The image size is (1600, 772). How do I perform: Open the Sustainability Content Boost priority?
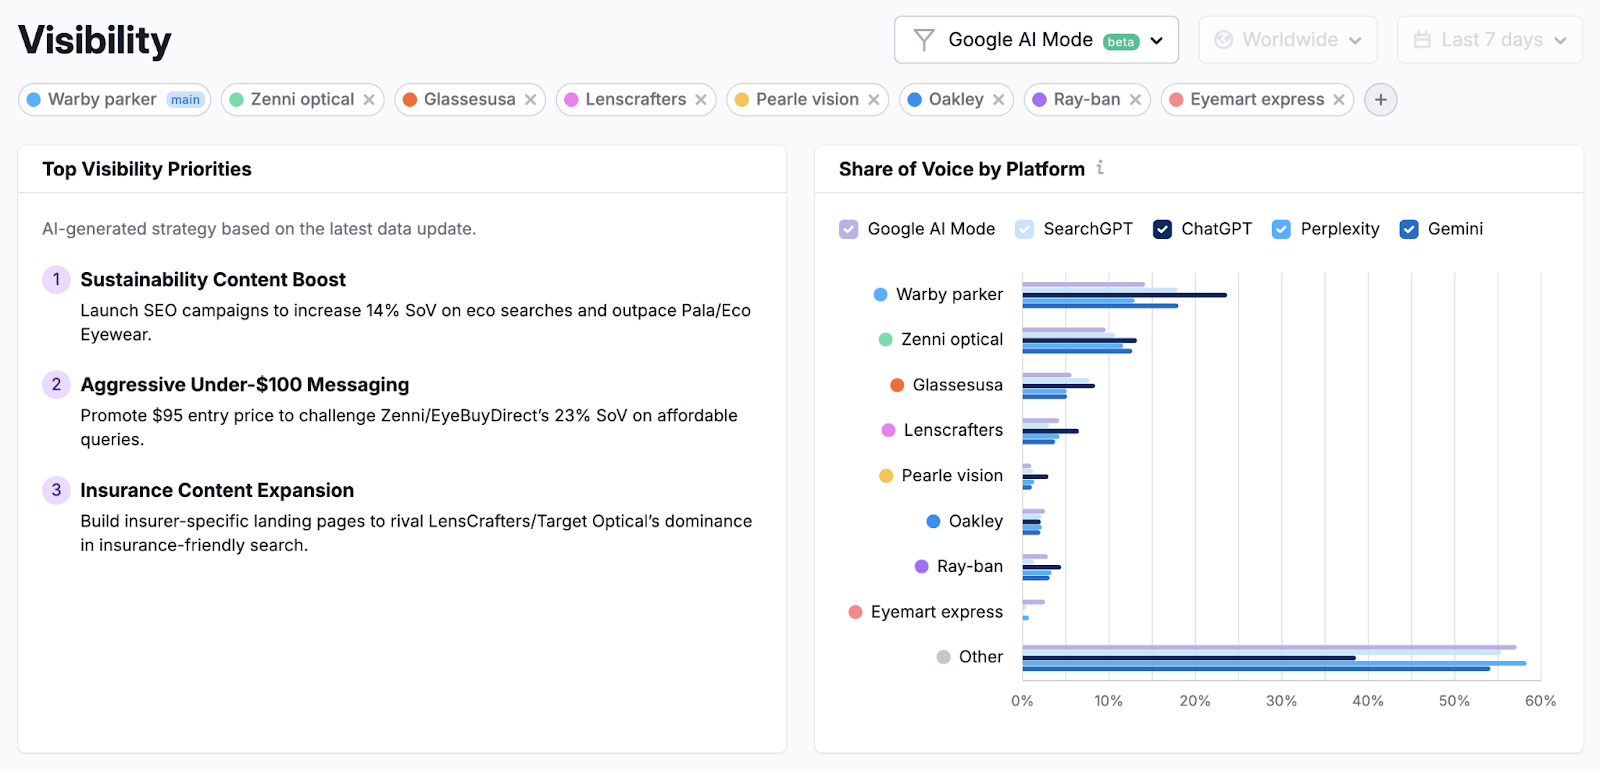pos(213,280)
